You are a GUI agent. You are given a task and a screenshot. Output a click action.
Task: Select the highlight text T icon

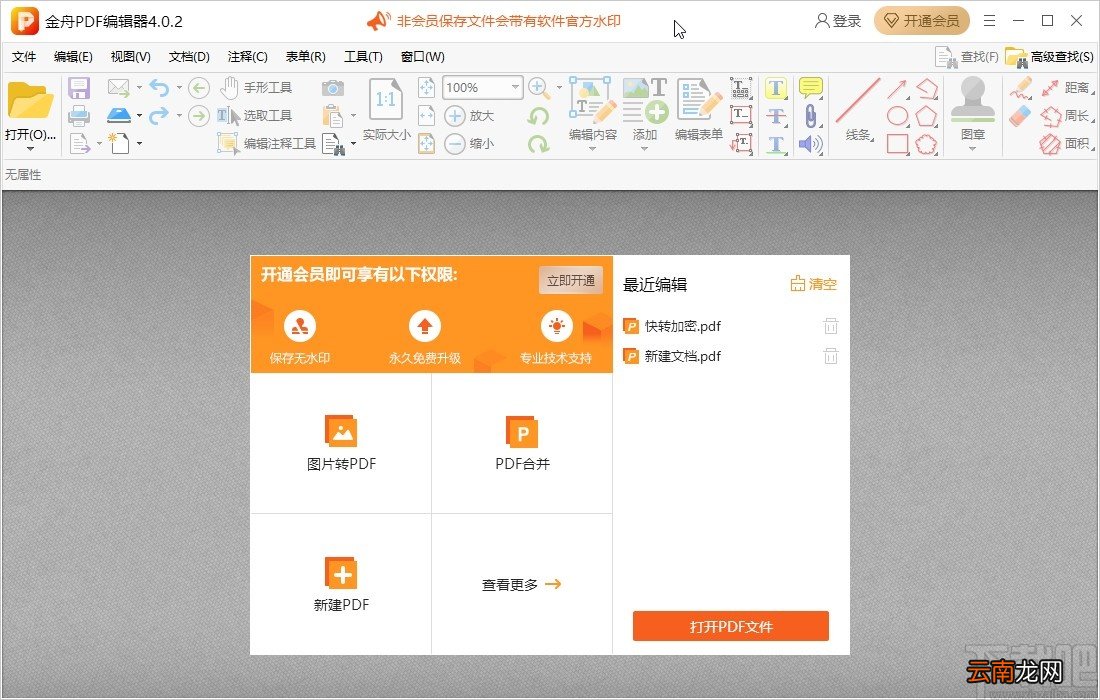coord(775,88)
